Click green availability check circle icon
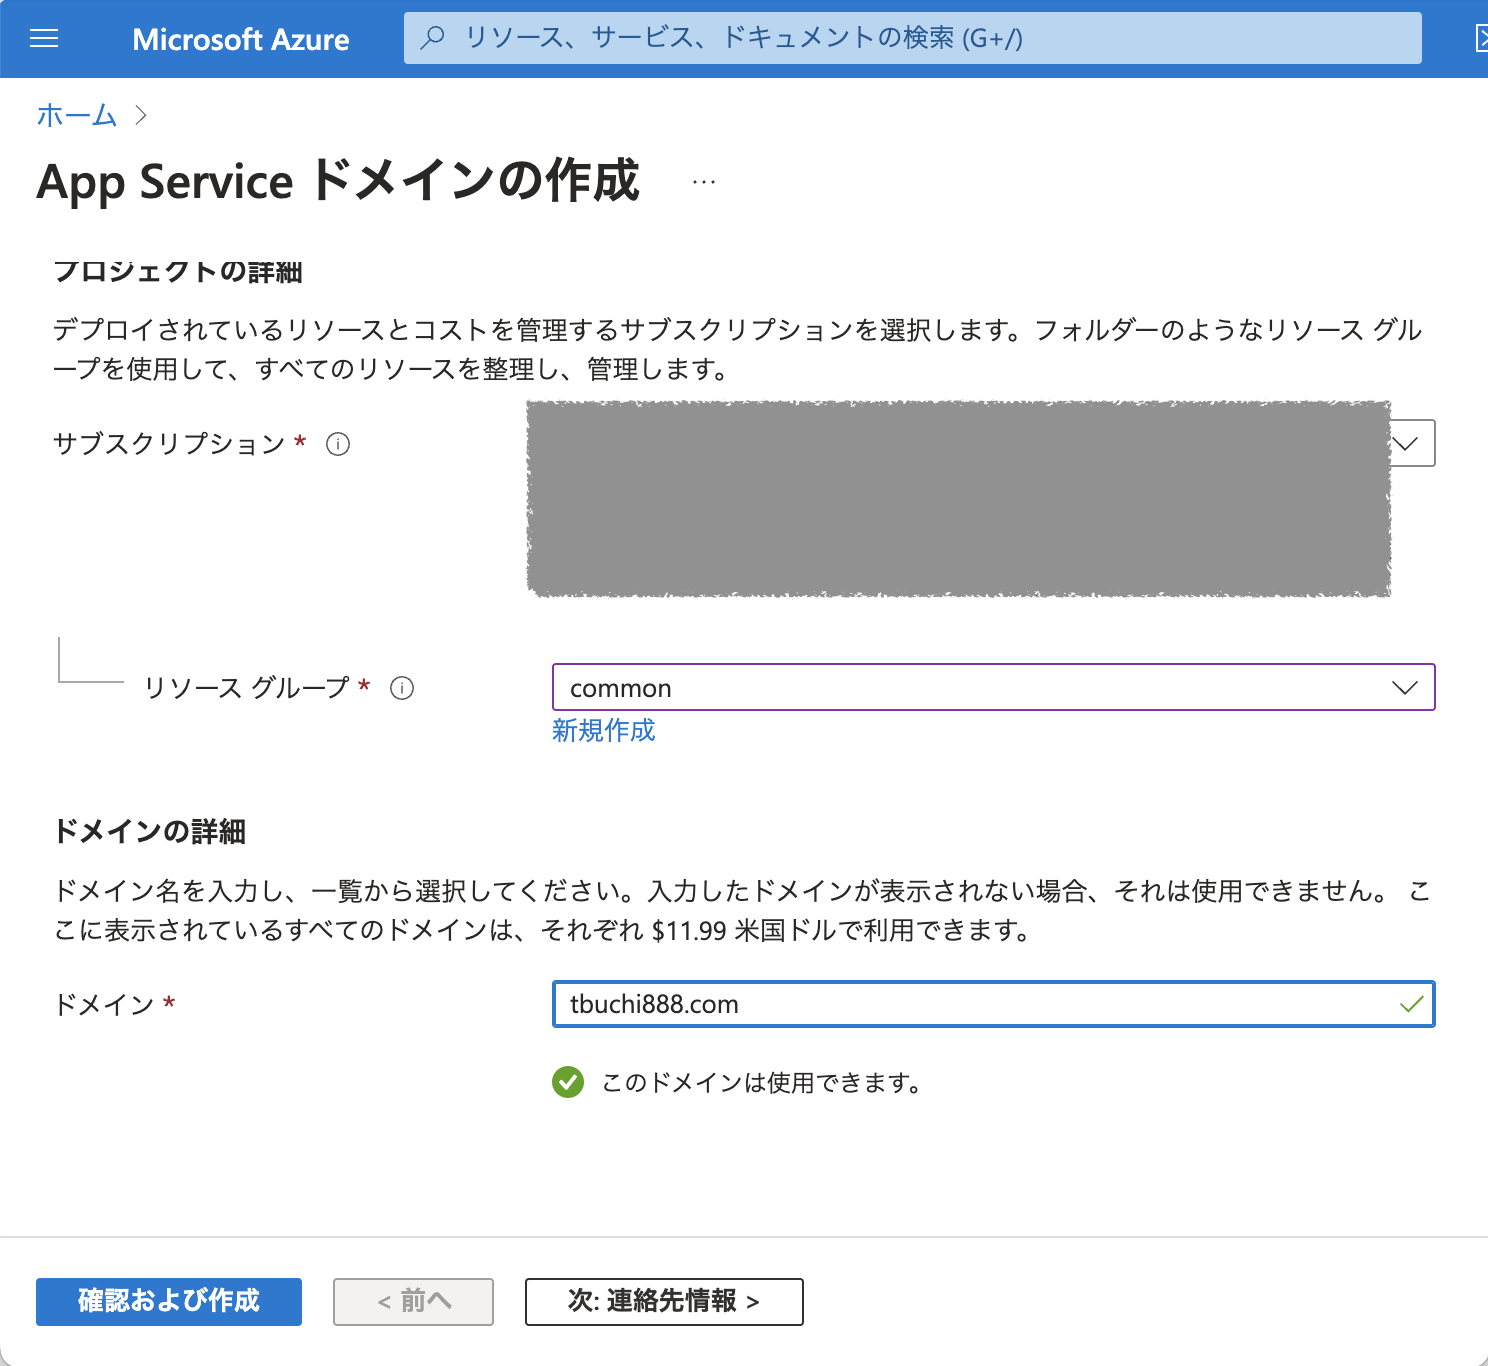Screen dimensions: 1488x1366 pyautogui.click(x=568, y=1082)
